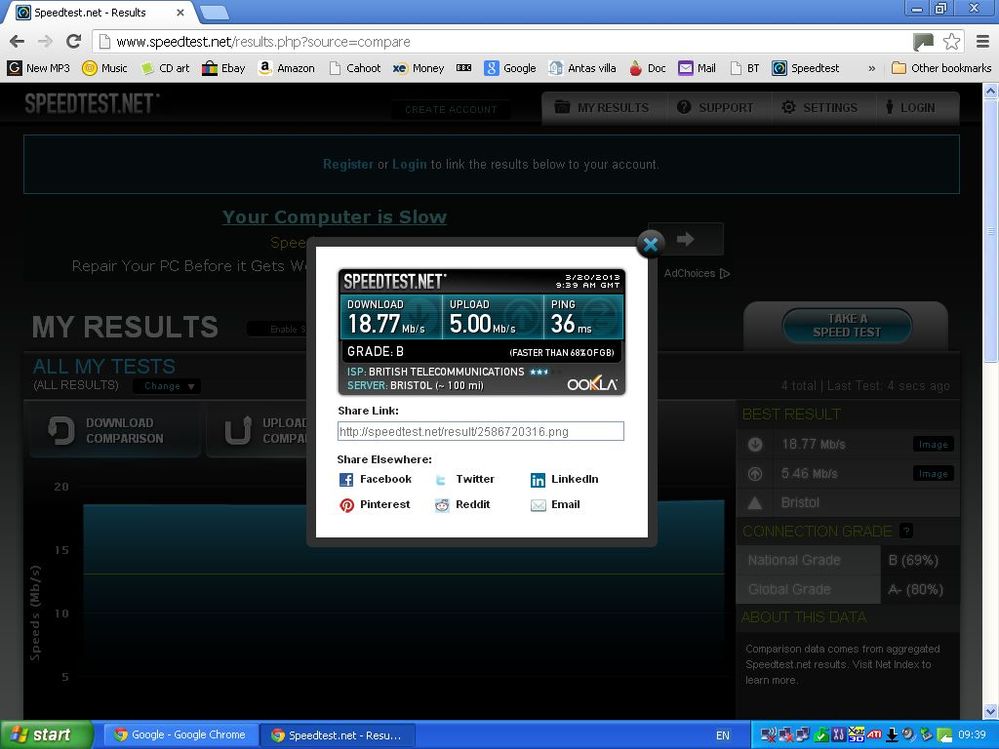Follow the Register link

tap(348, 164)
